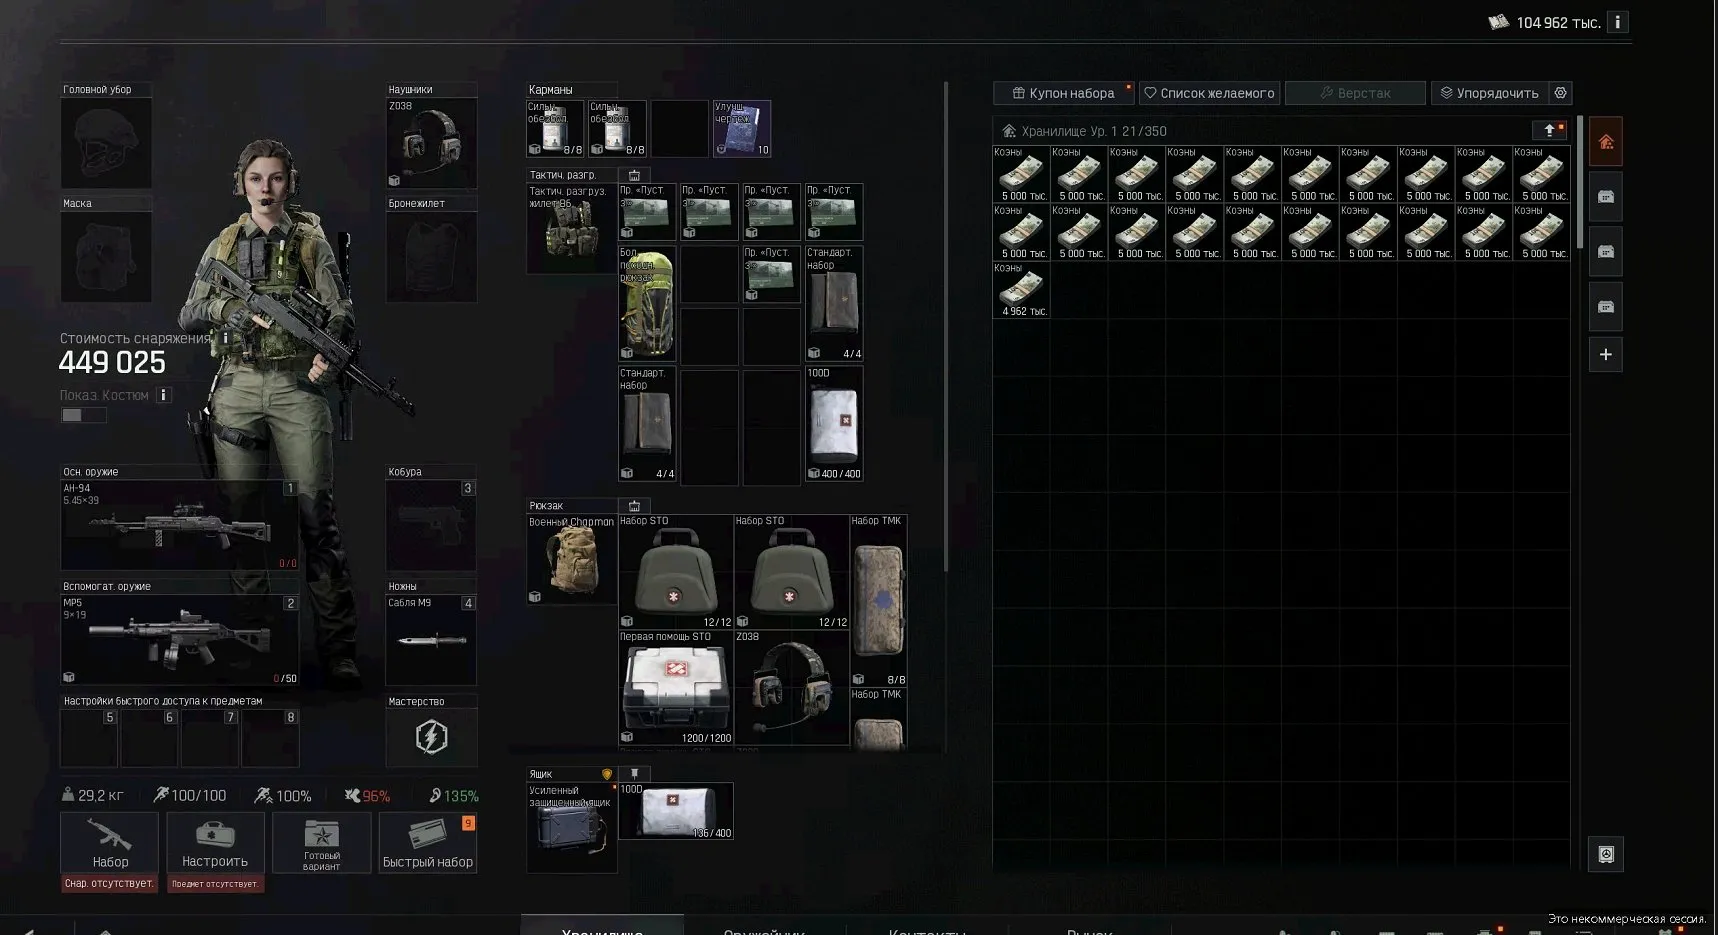1718x935 pixels.
Task: Select the orange home storage tab
Action: click(1606, 142)
